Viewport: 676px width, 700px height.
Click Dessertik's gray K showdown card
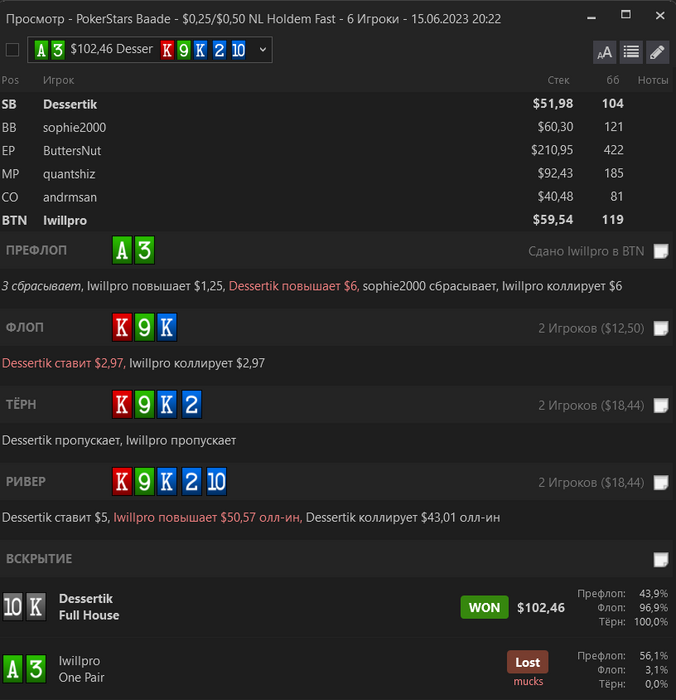tap(36, 607)
